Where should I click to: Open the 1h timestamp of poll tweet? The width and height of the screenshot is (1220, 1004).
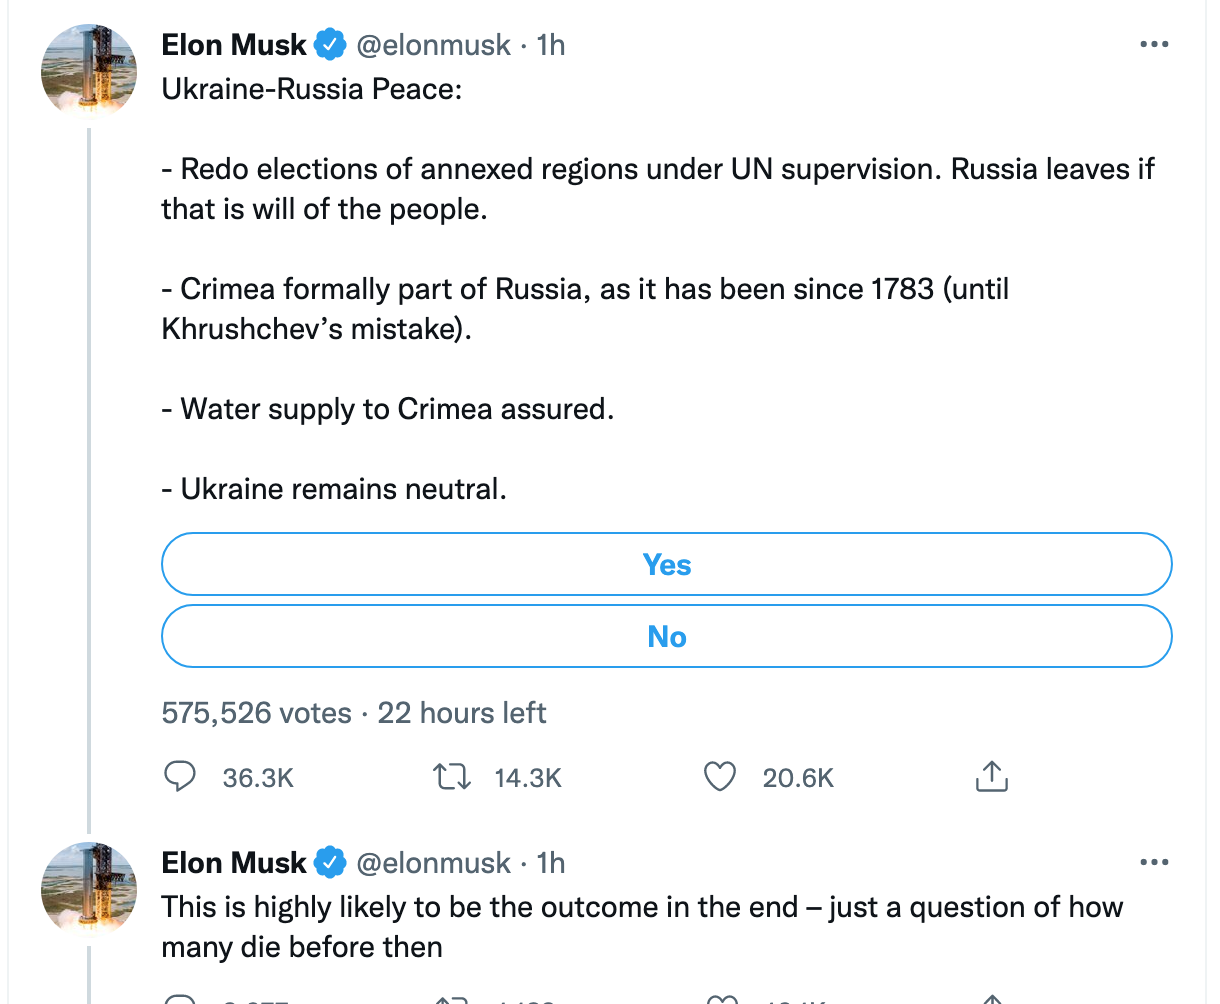pos(551,45)
